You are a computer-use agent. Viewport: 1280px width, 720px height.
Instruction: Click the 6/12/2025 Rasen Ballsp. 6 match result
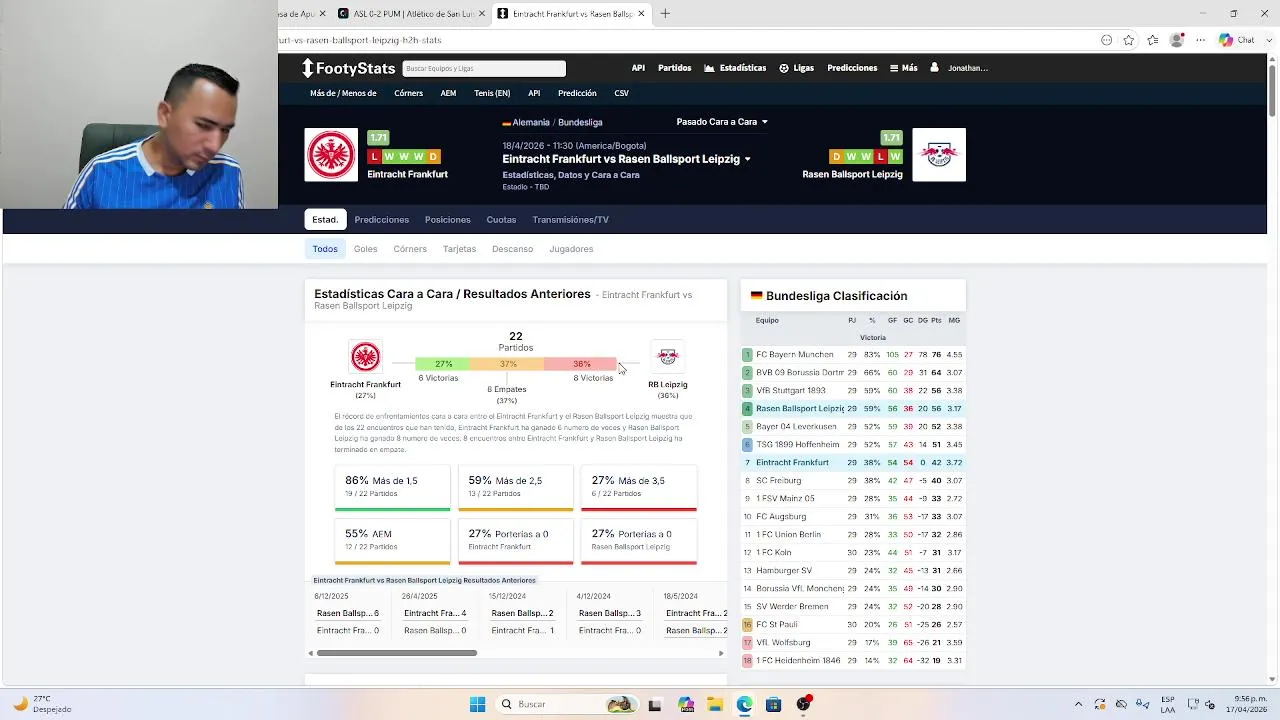click(x=348, y=613)
